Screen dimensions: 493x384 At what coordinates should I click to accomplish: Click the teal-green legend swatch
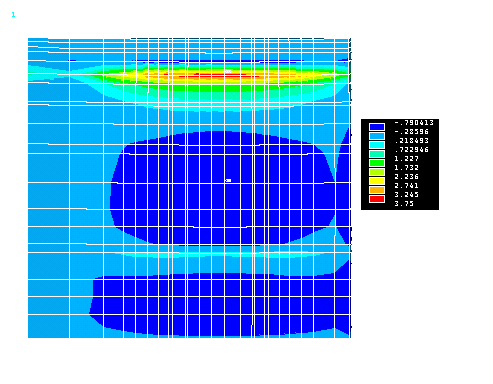377,154
